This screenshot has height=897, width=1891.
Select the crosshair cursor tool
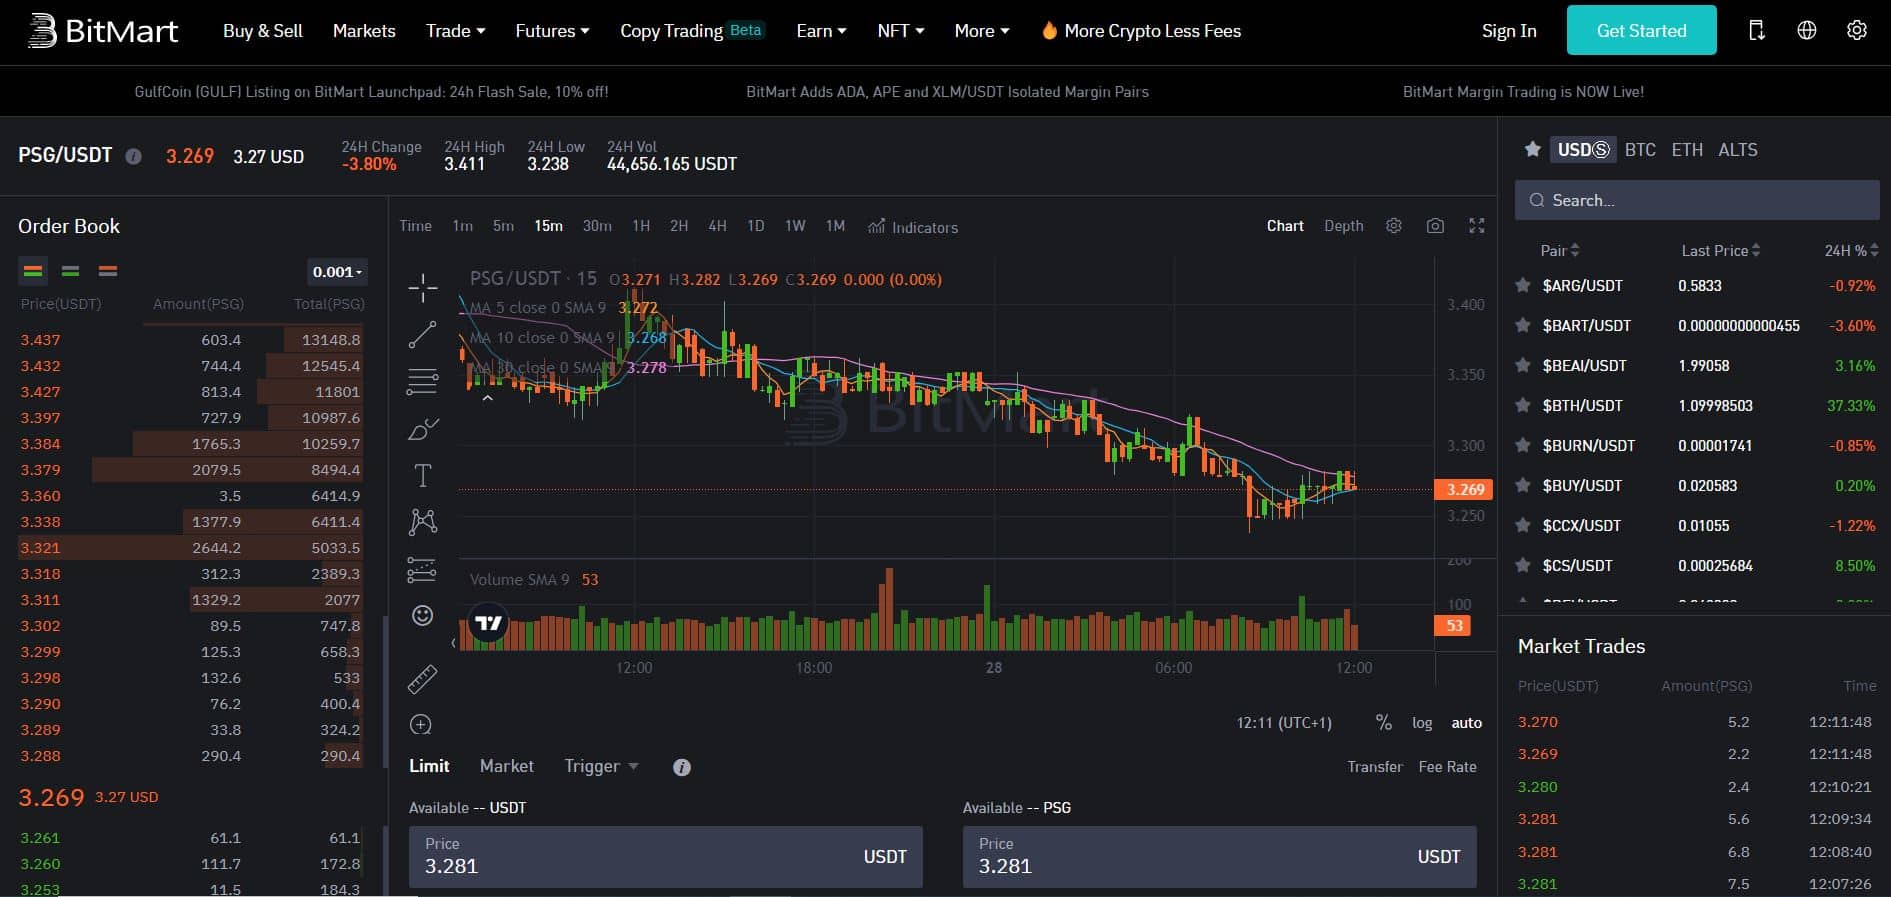[x=423, y=288]
